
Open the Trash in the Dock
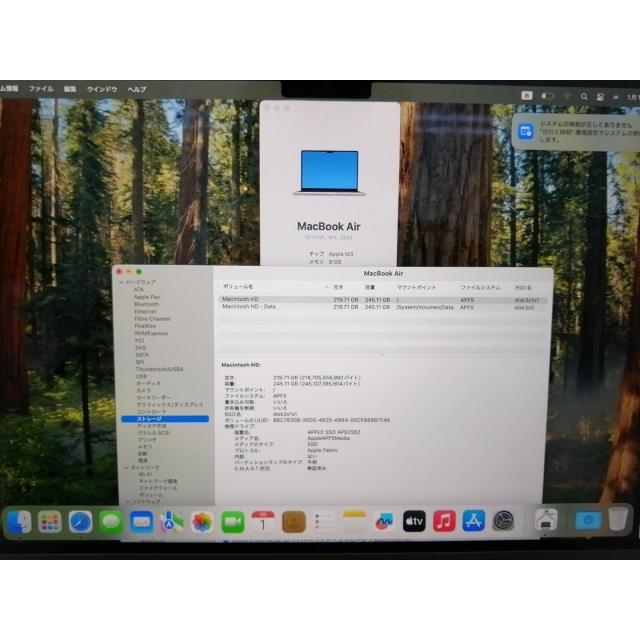coord(618,519)
